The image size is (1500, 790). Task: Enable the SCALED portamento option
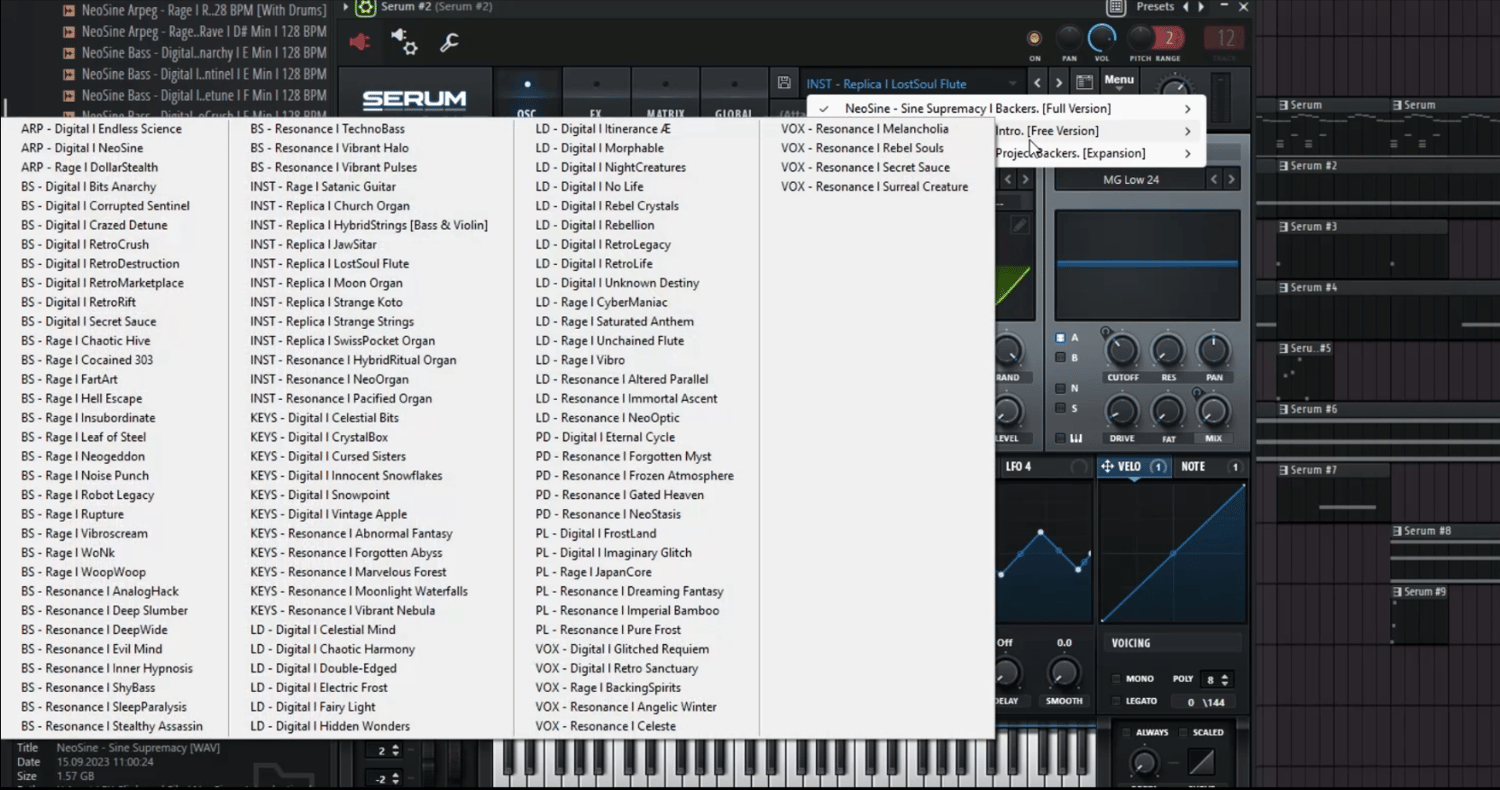point(1185,733)
